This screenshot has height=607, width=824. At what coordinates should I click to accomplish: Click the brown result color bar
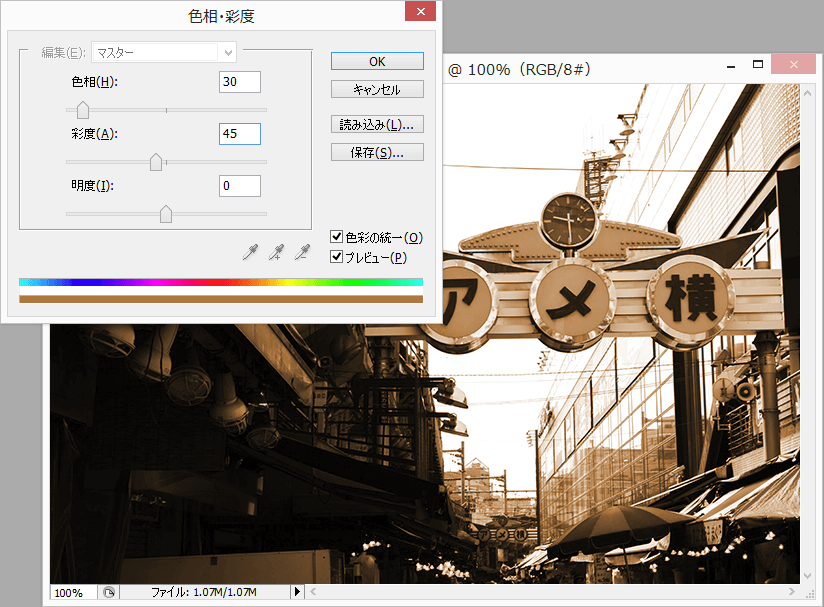point(221,299)
